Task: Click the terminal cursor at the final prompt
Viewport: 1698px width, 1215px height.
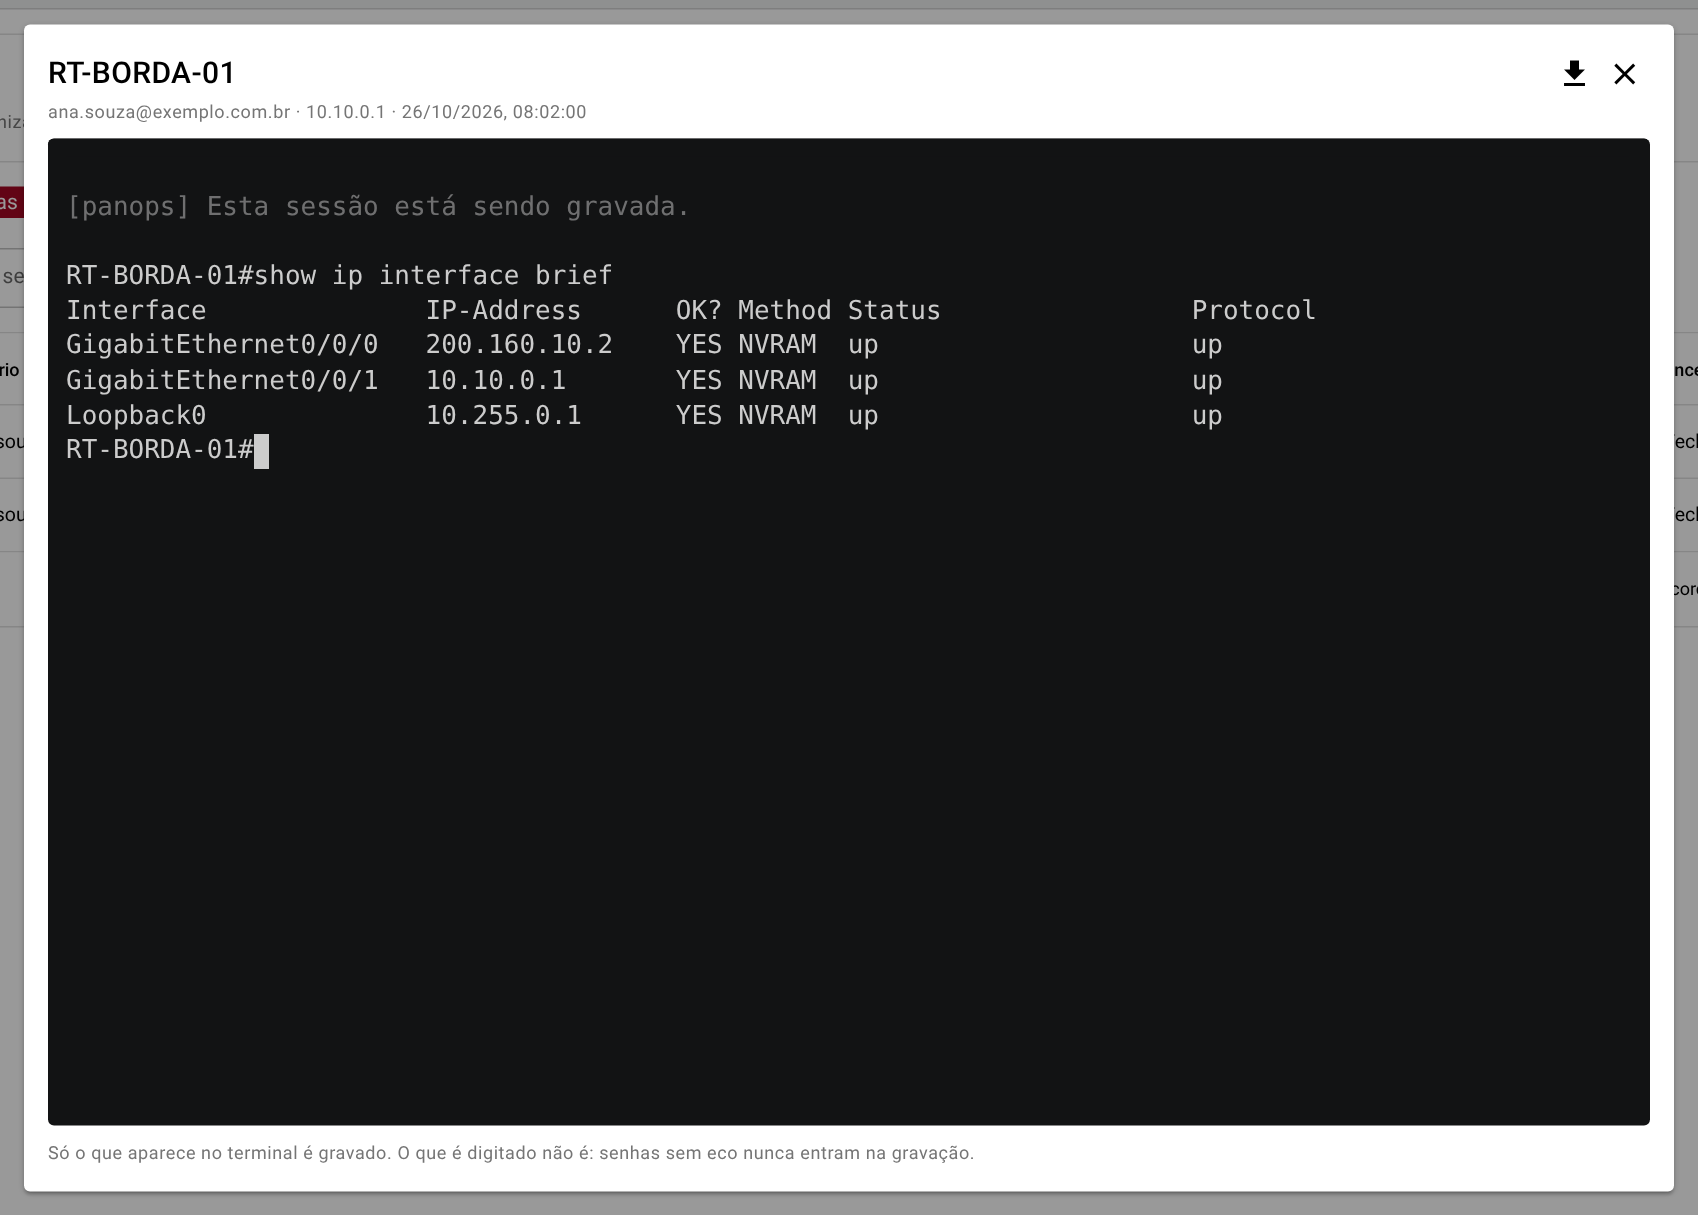Action: click(261, 451)
